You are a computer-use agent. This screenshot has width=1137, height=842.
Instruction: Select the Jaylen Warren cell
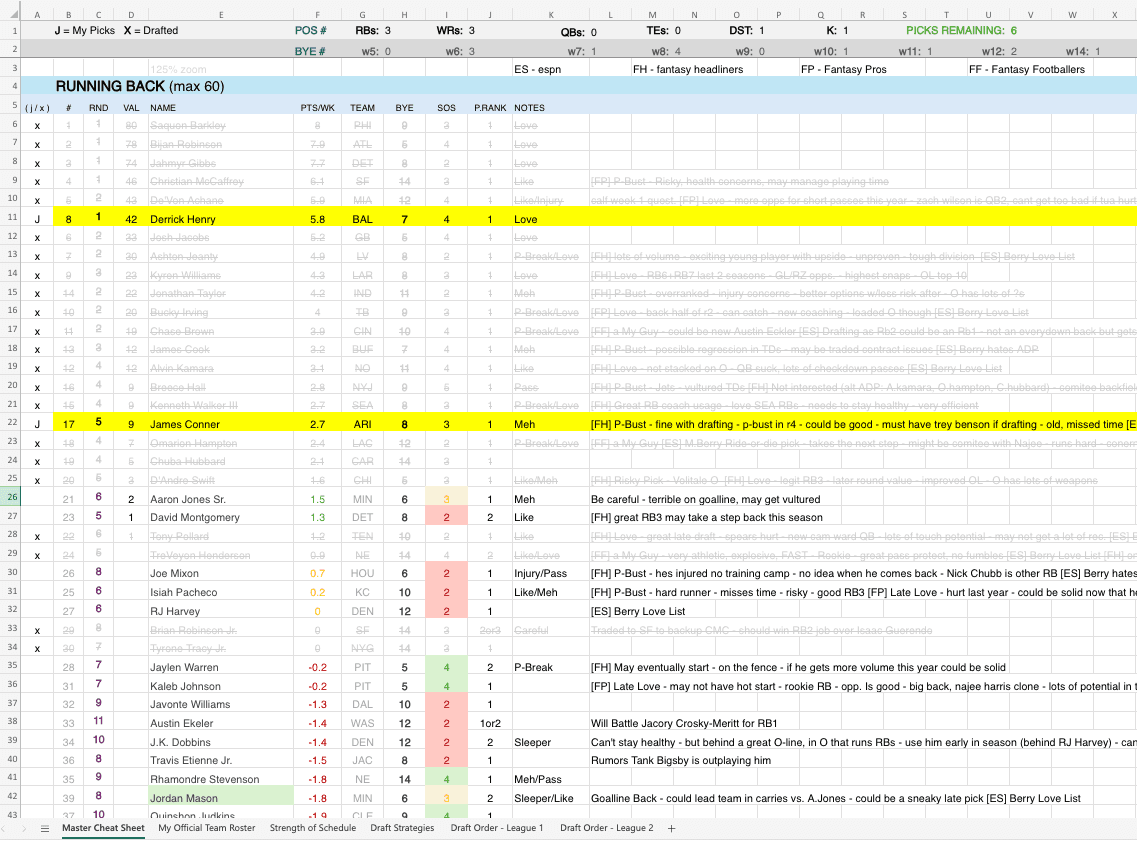click(x=220, y=667)
